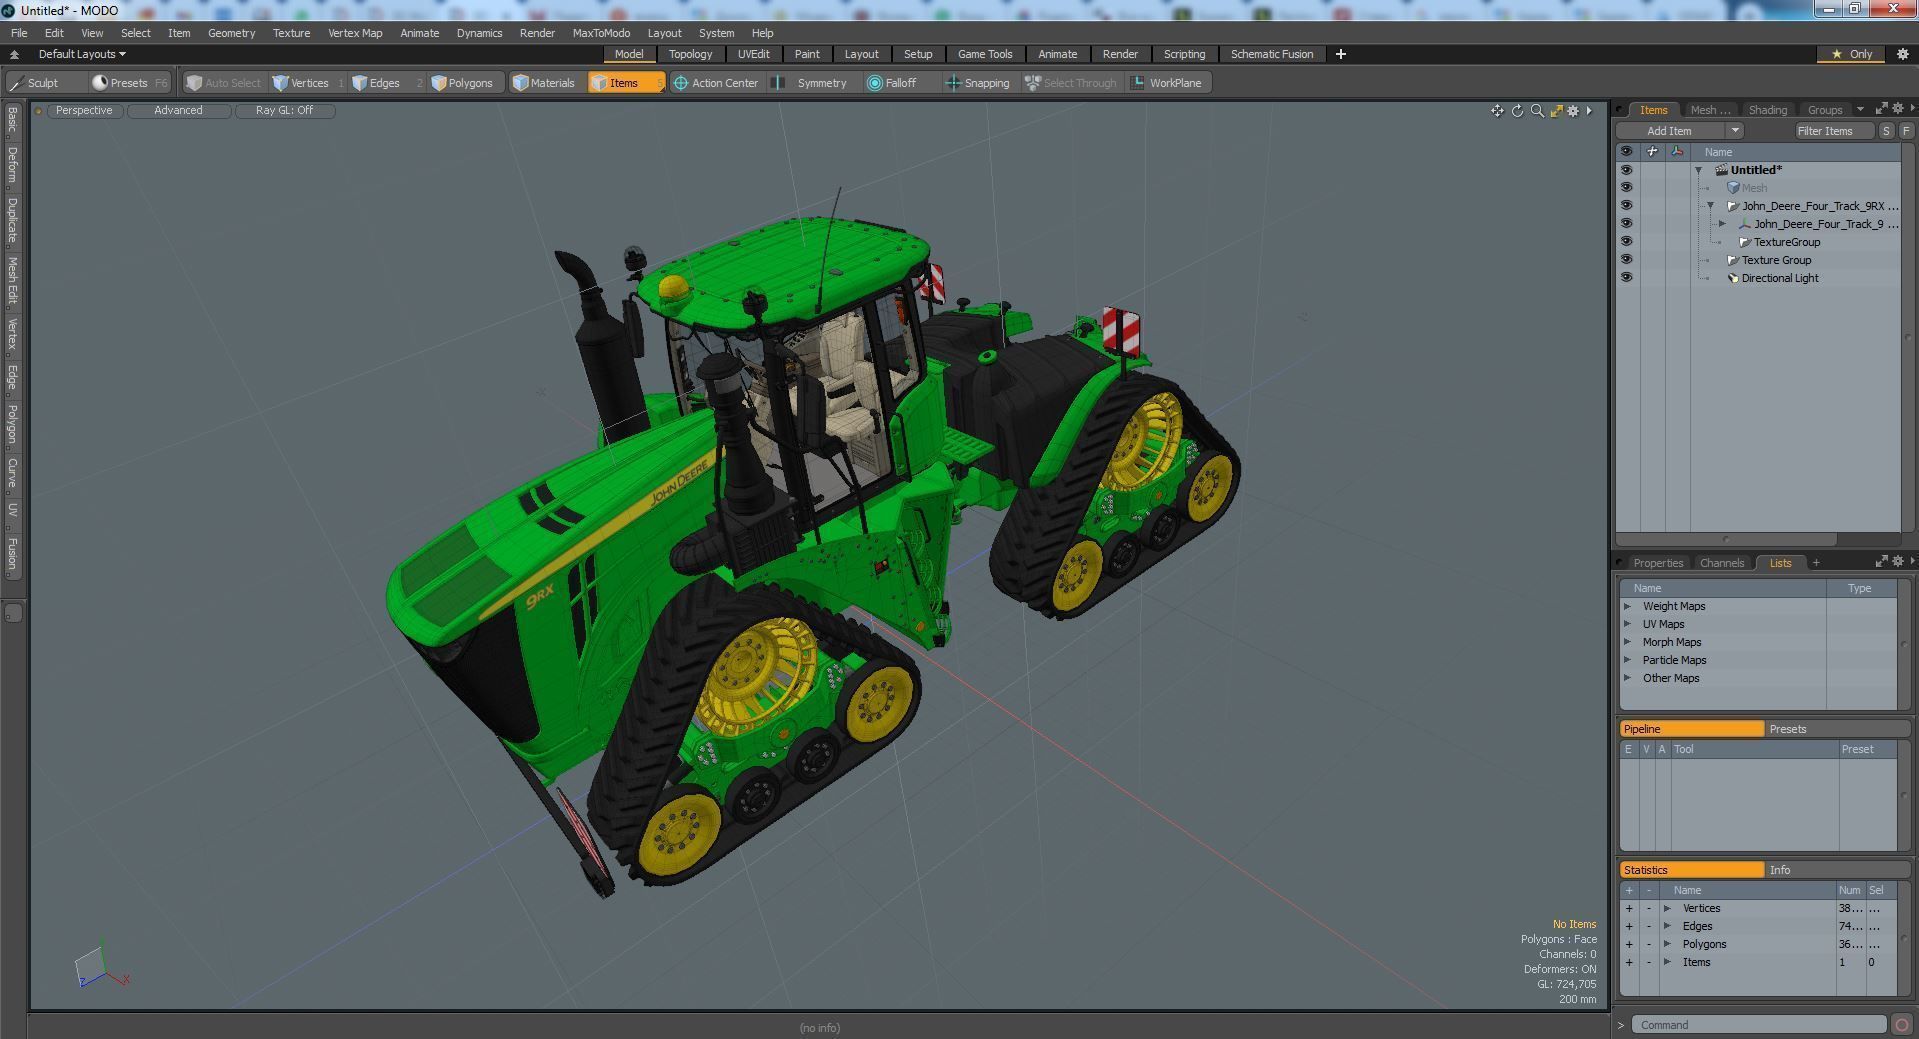Toggle visibility of the Untitled scene
The height and width of the screenshot is (1039, 1919).
(x=1626, y=170)
